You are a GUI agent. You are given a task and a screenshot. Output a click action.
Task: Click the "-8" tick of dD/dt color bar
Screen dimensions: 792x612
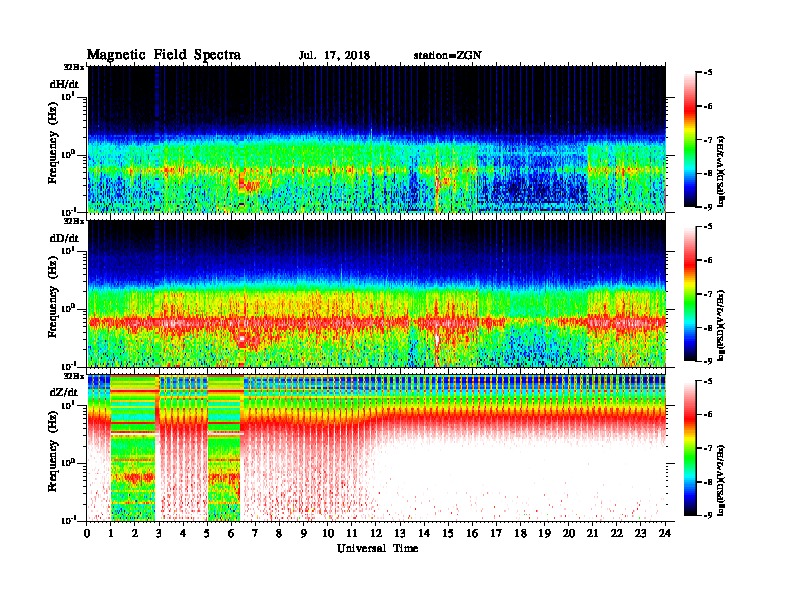pyautogui.click(x=708, y=328)
